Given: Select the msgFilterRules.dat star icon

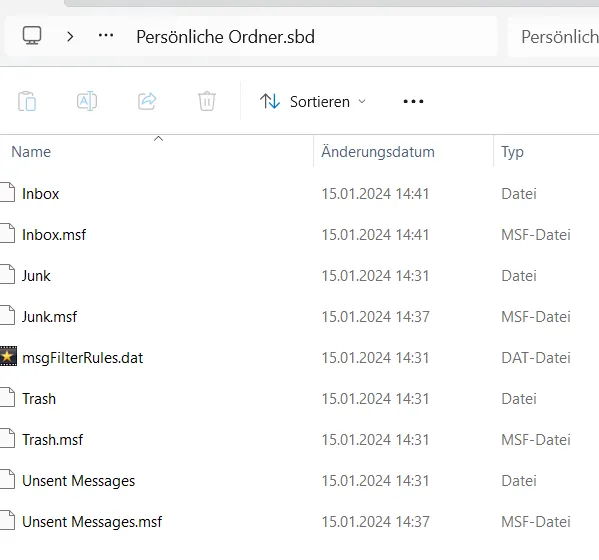Looking at the screenshot, I should 8,356.
